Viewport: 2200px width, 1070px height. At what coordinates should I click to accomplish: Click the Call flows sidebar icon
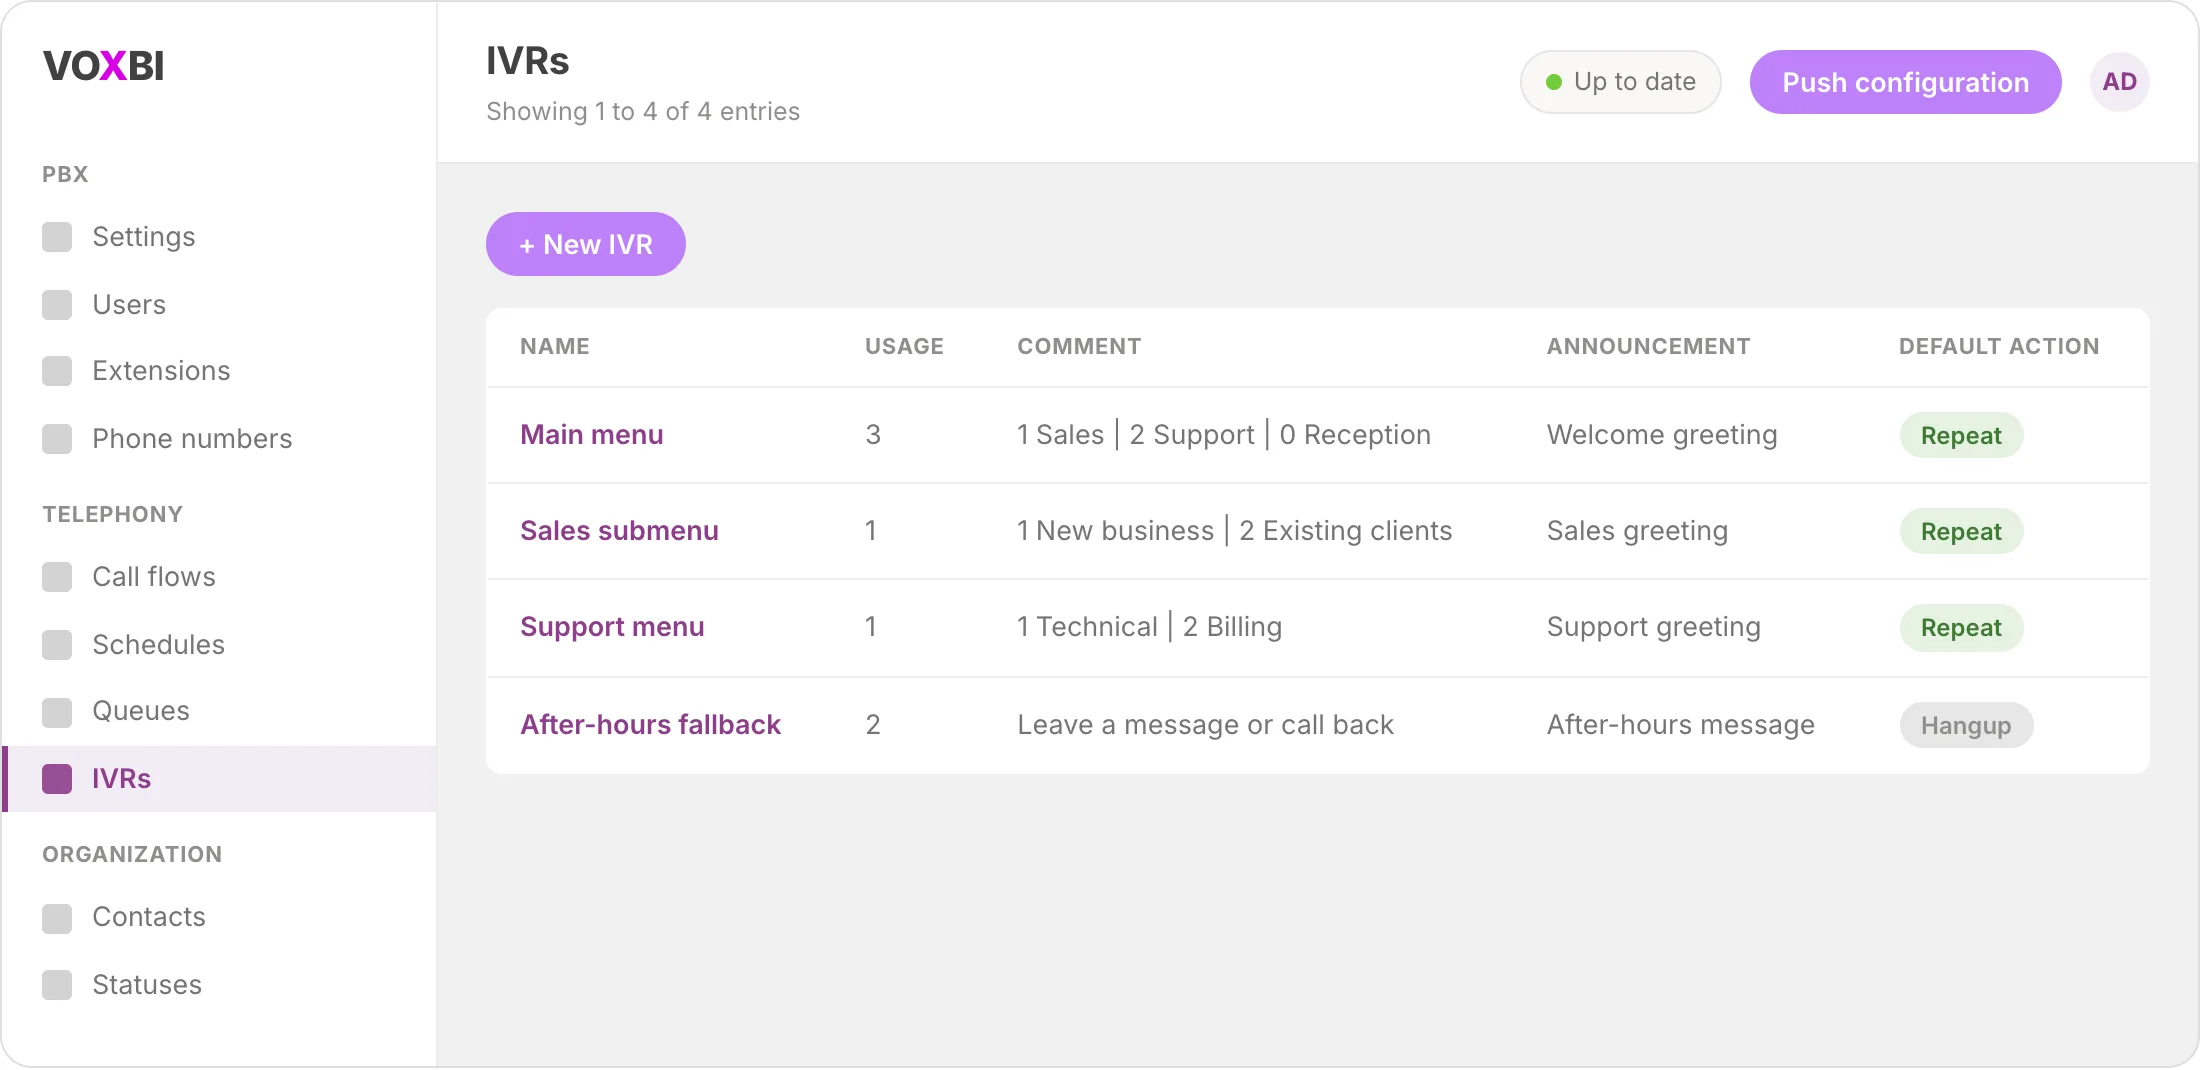click(57, 577)
